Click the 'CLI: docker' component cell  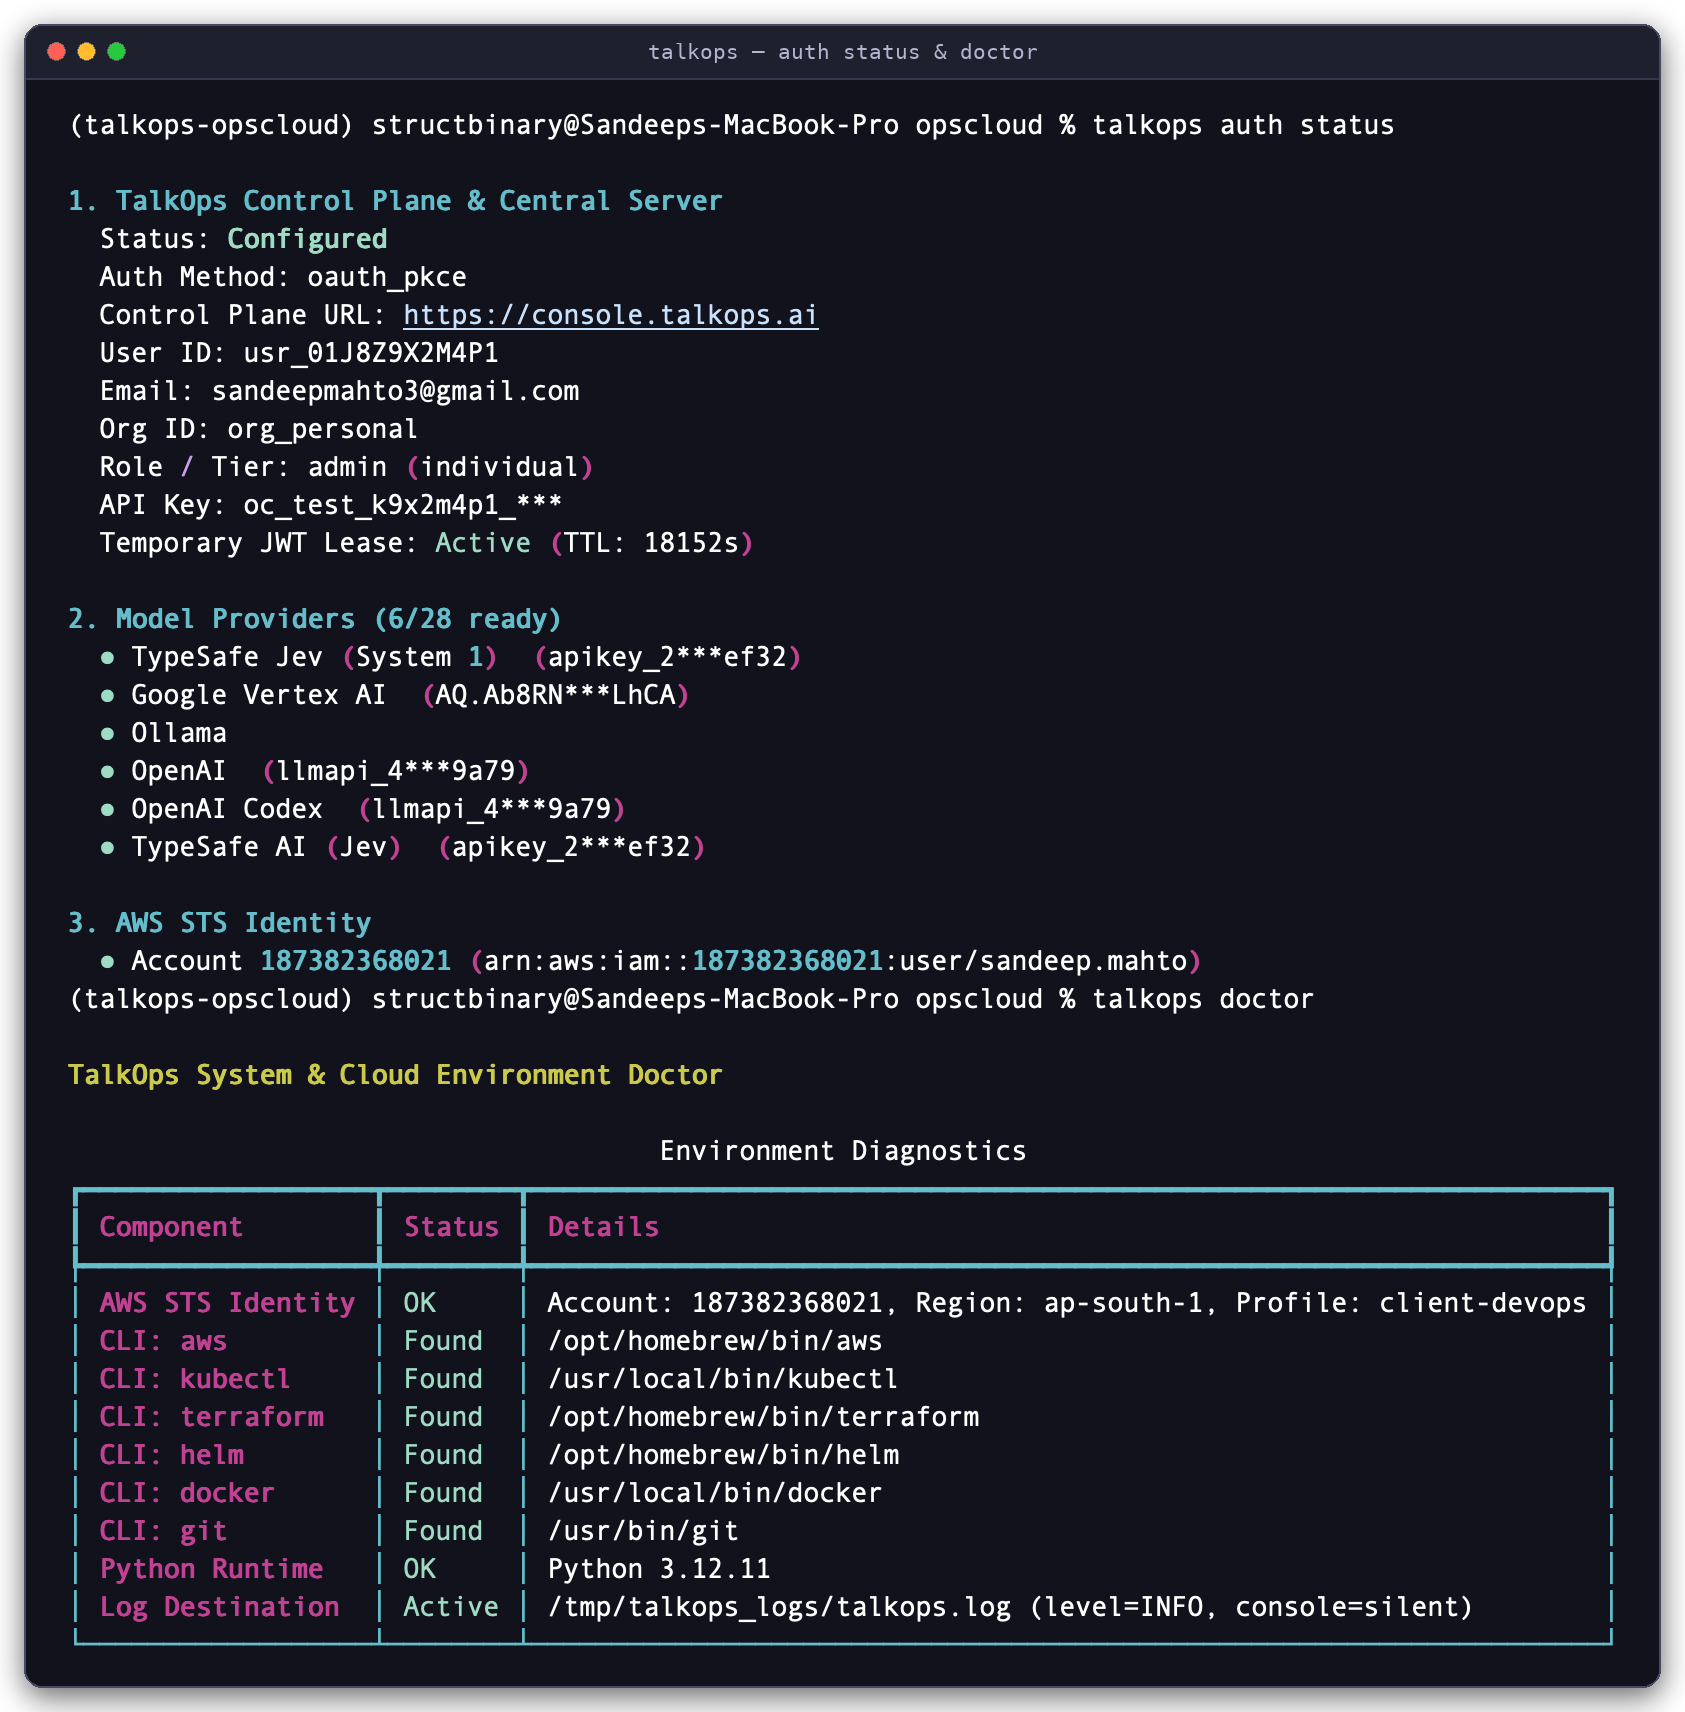[187, 1493]
